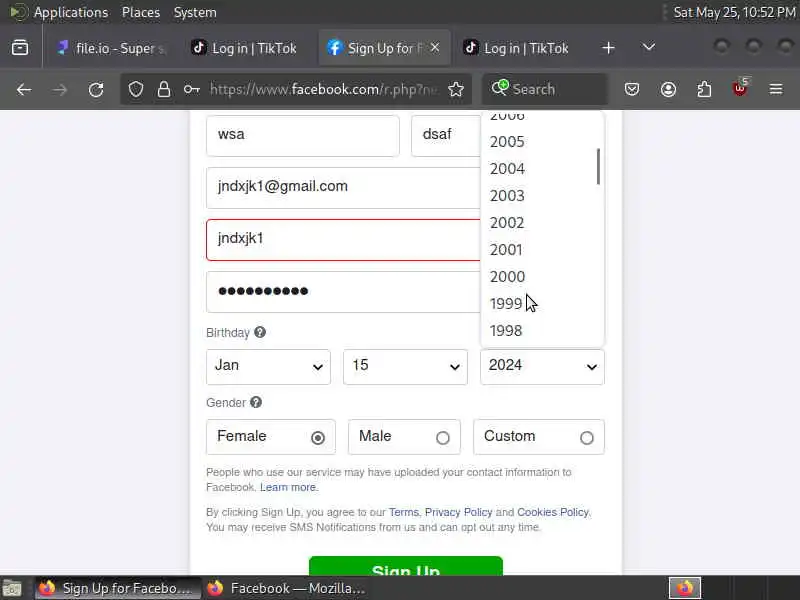The image size is (800, 600).
Task: Click the show desktop icon in the bottom panel
Action: pyautogui.click(x=11, y=588)
